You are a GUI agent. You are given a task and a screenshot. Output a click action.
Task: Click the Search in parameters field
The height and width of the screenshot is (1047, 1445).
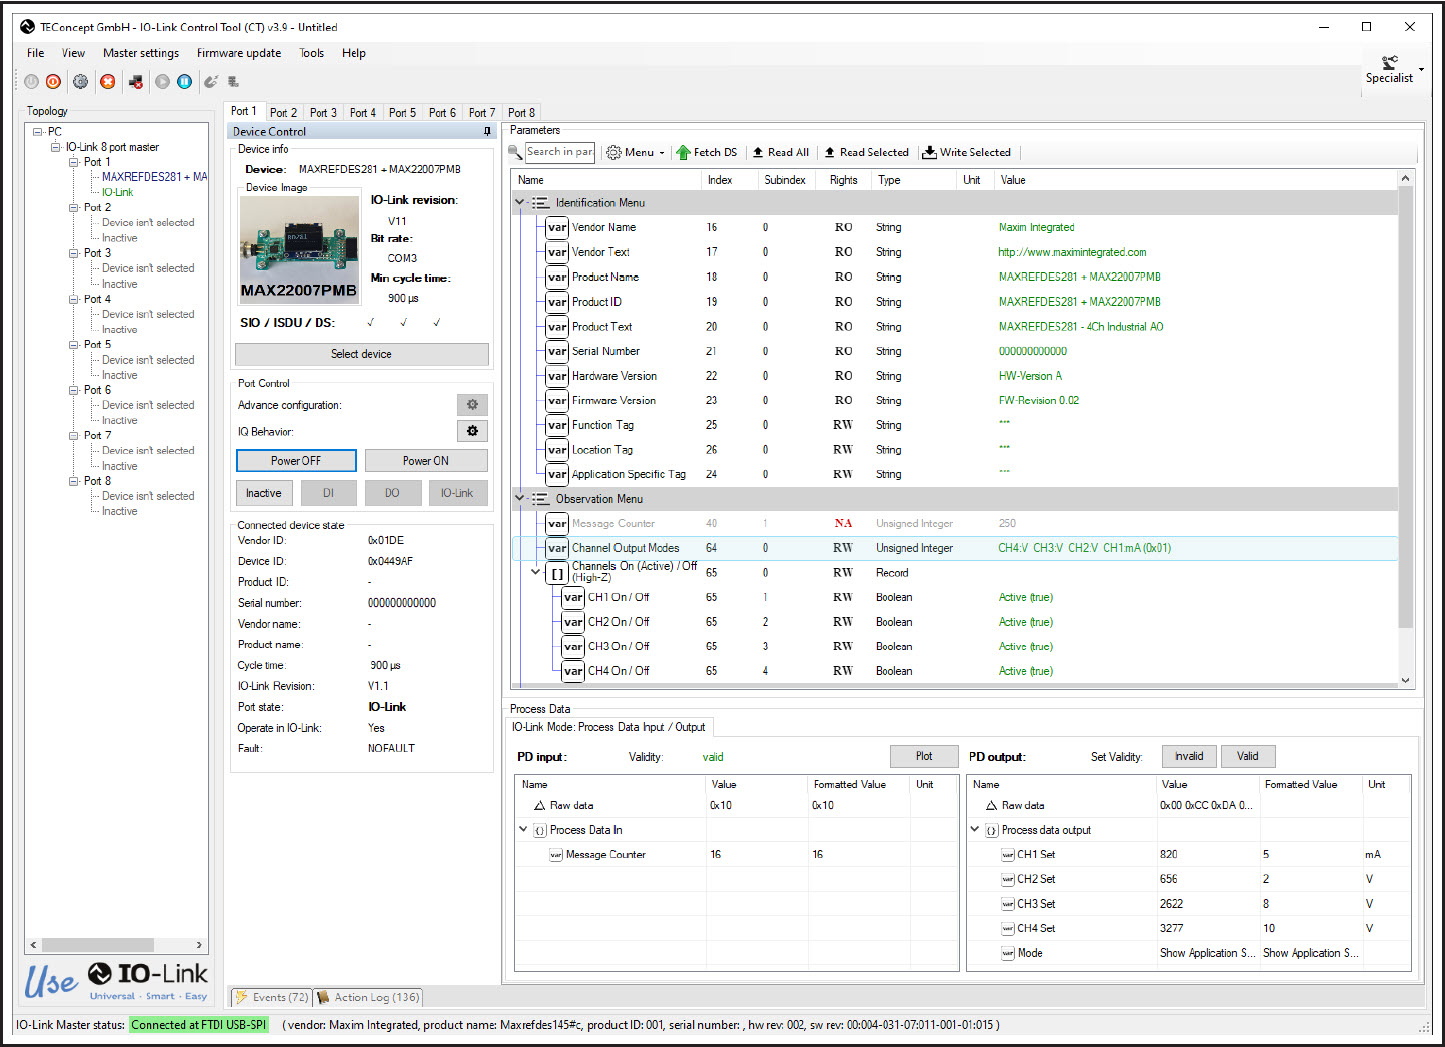[x=560, y=152]
